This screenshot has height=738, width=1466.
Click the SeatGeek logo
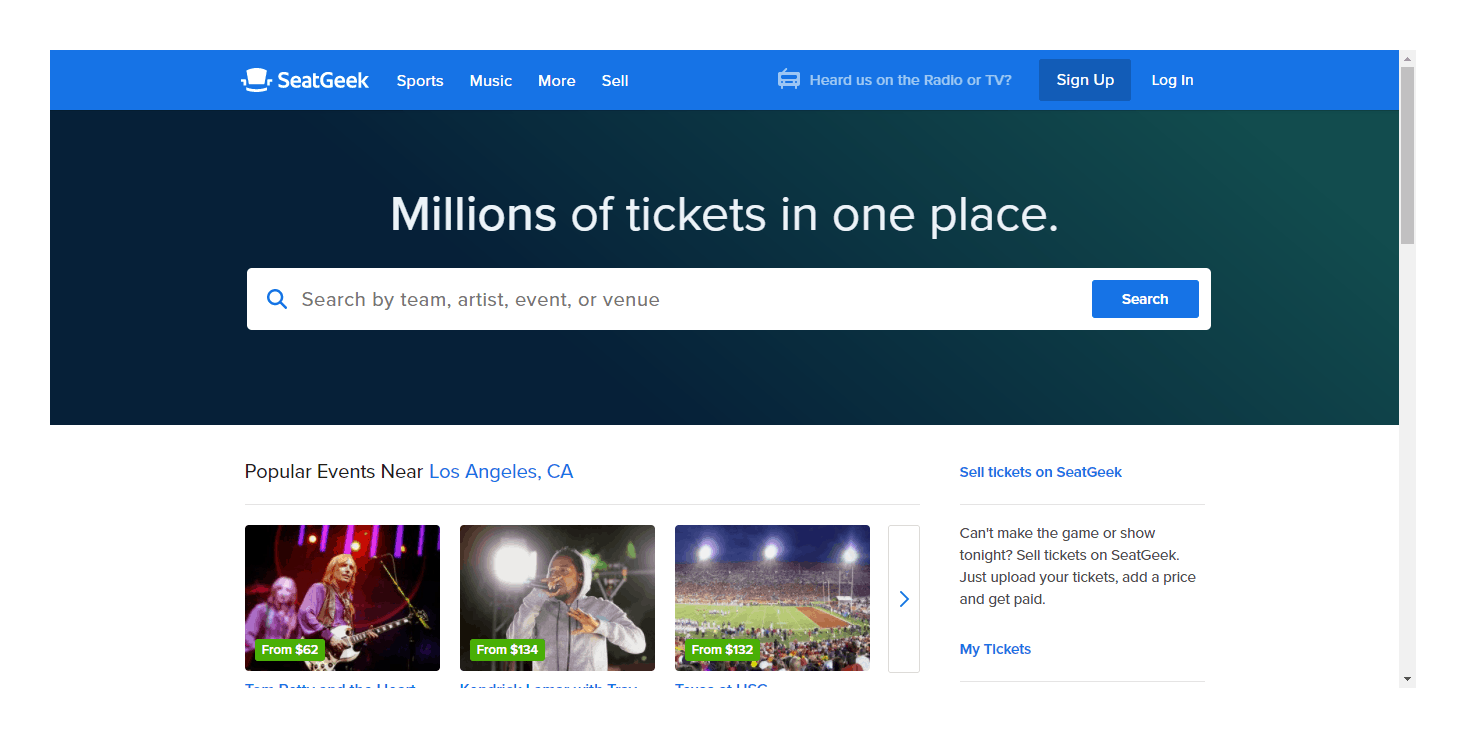[305, 80]
